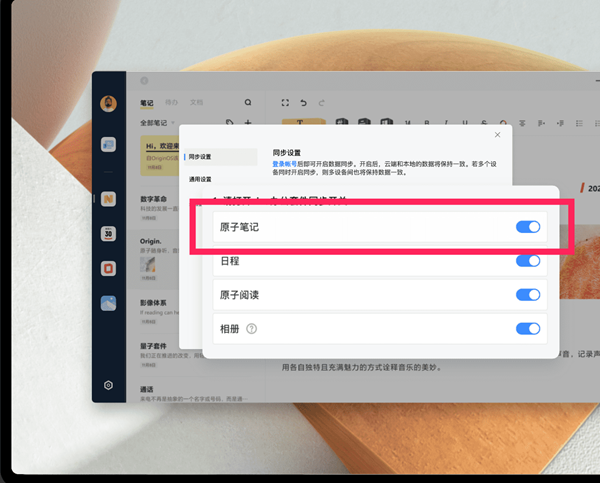Open the font size 14 selector
Screen dimensions: 600x483
click(x=408, y=123)
